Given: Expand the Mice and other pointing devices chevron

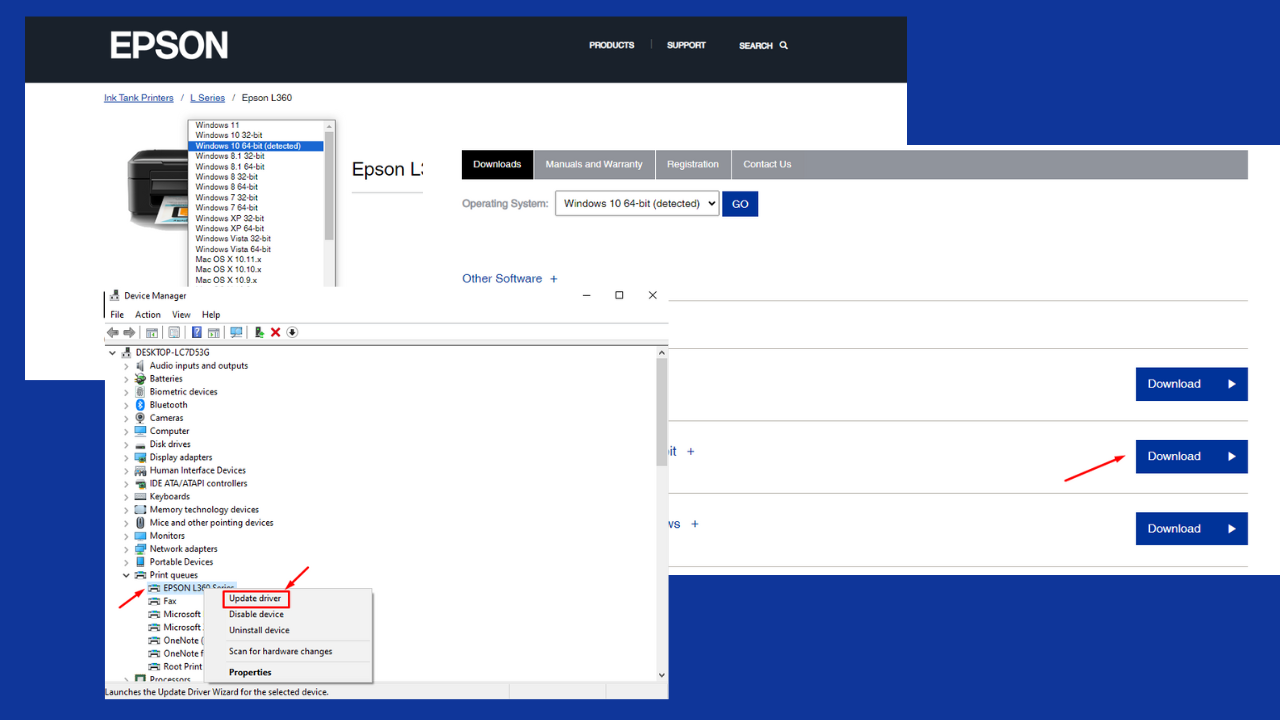Looking at the screenshot, I should coord(126,523).
